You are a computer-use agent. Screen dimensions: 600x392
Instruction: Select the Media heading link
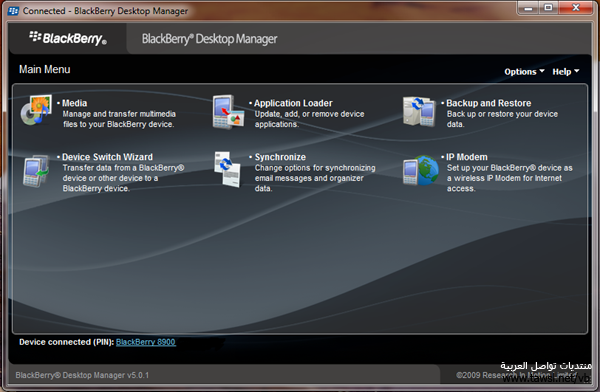pyautogui.click(x=75, y=103)
